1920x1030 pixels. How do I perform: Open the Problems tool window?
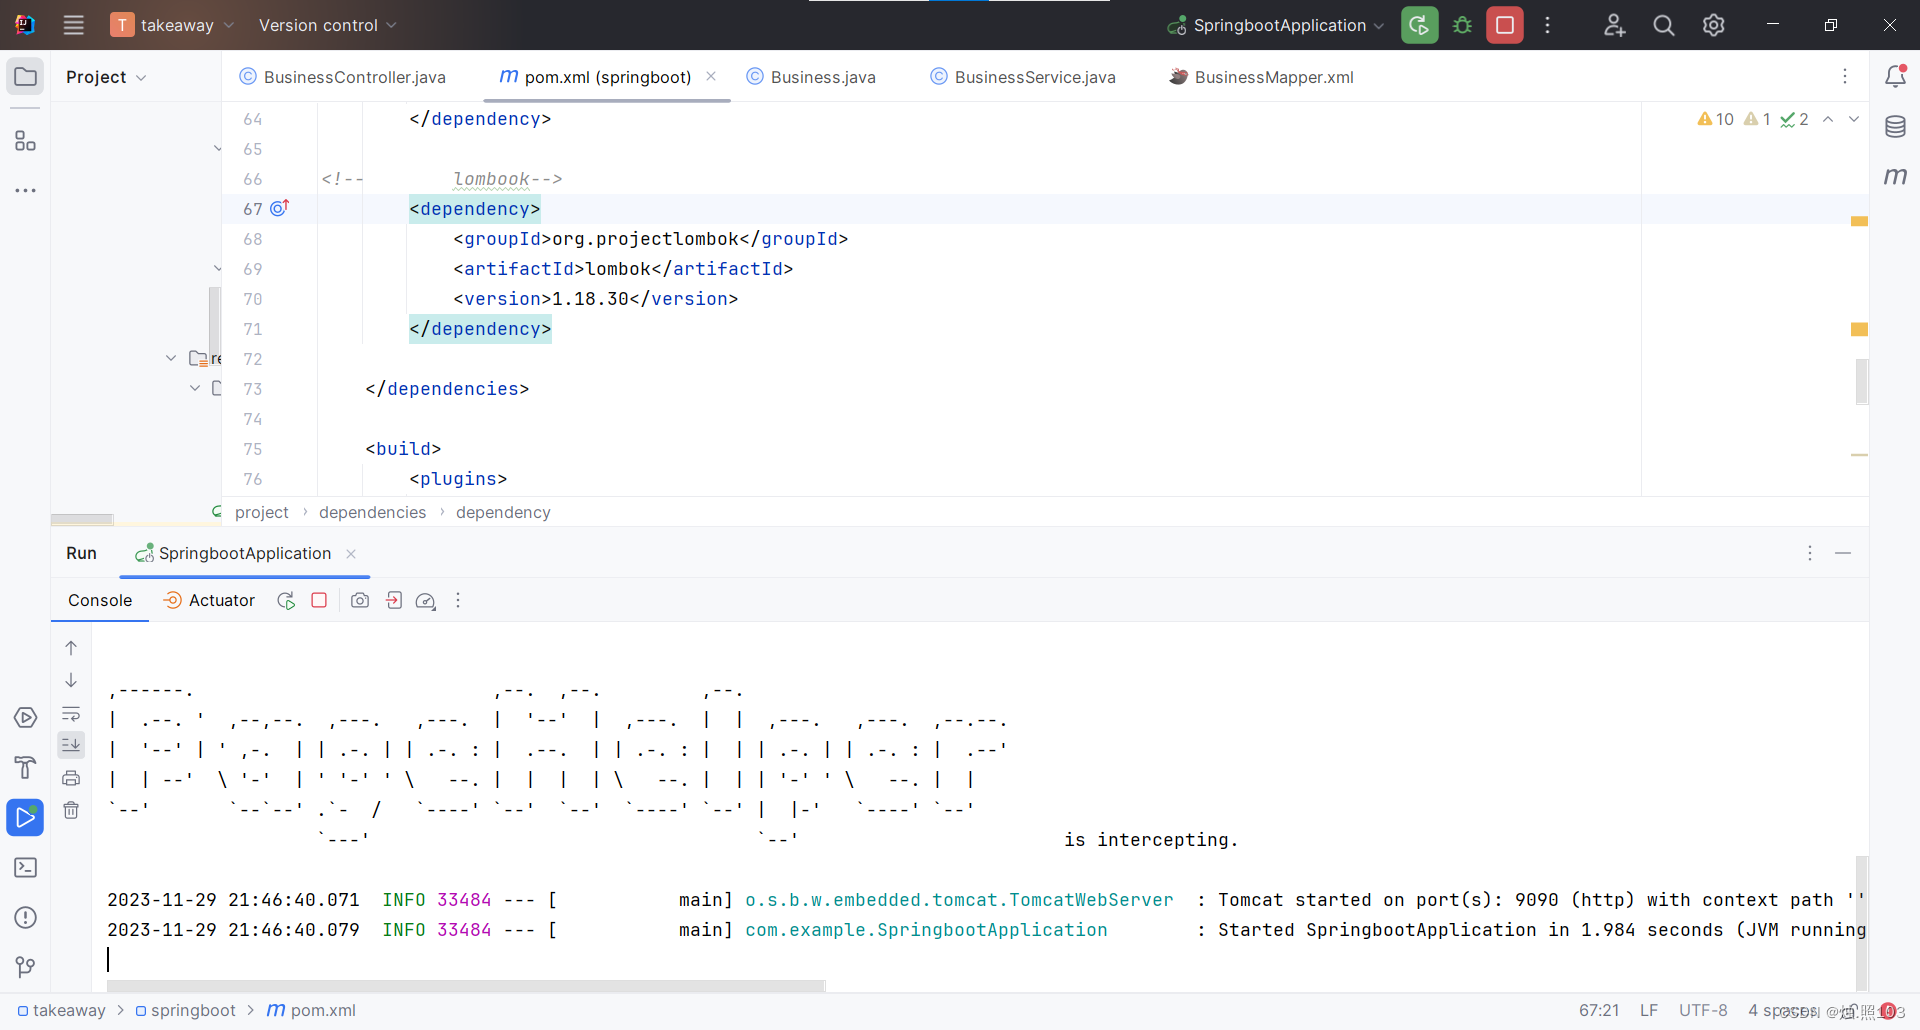25,917
